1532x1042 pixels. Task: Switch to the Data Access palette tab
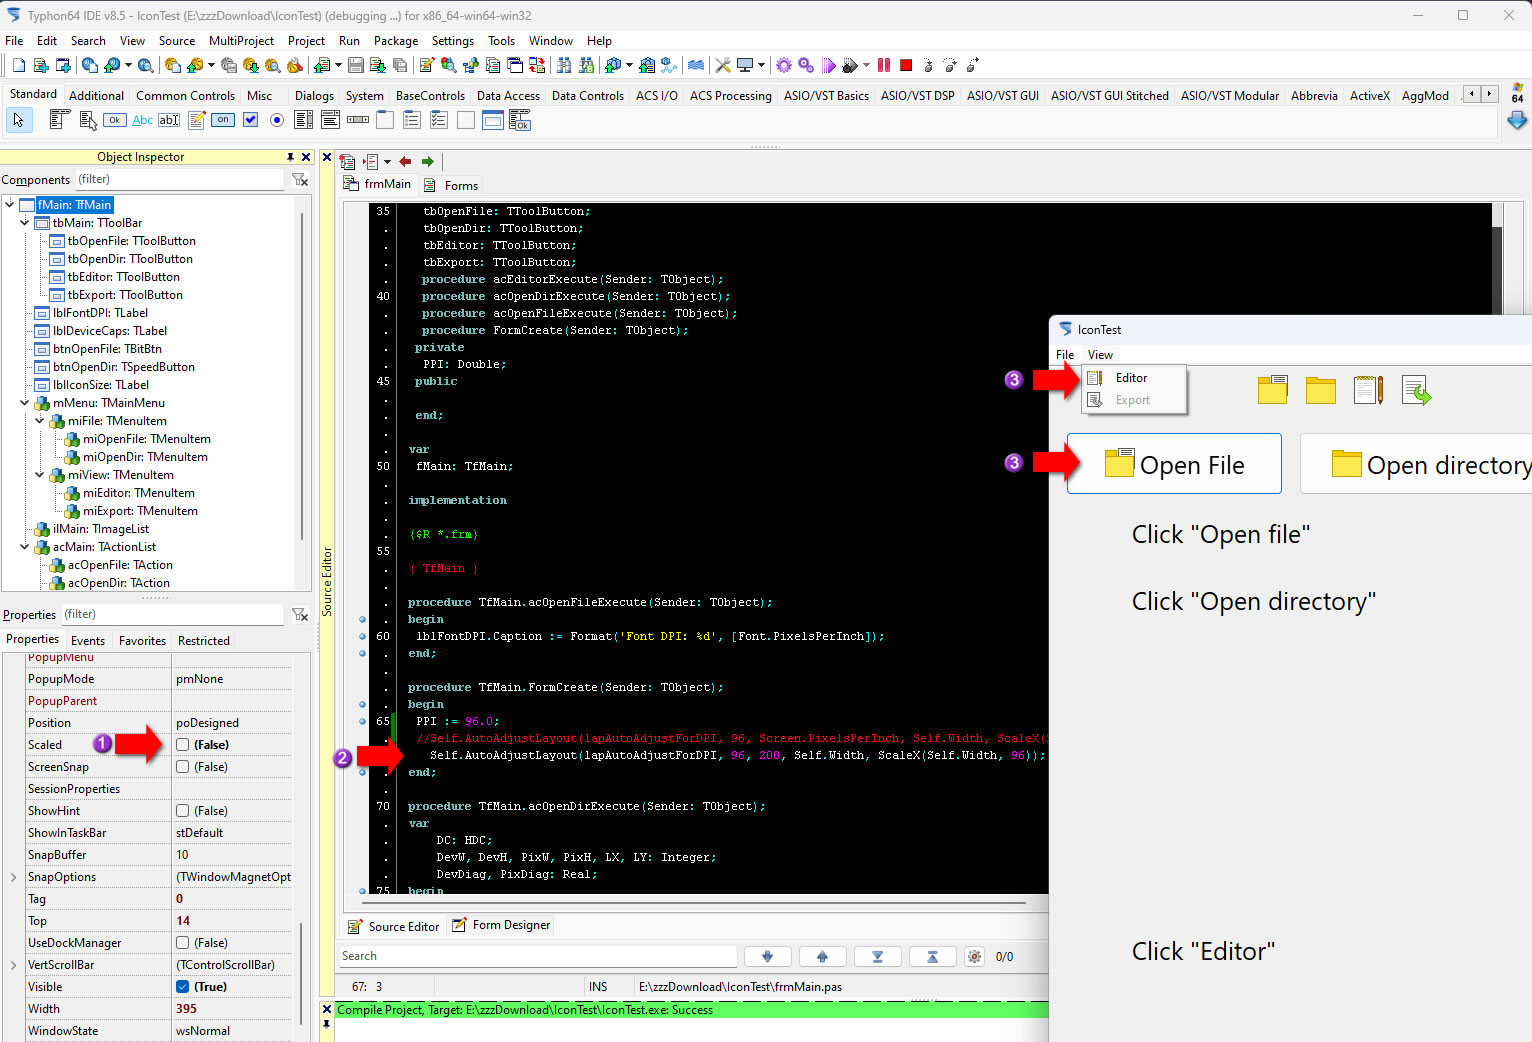coord(508,96)
